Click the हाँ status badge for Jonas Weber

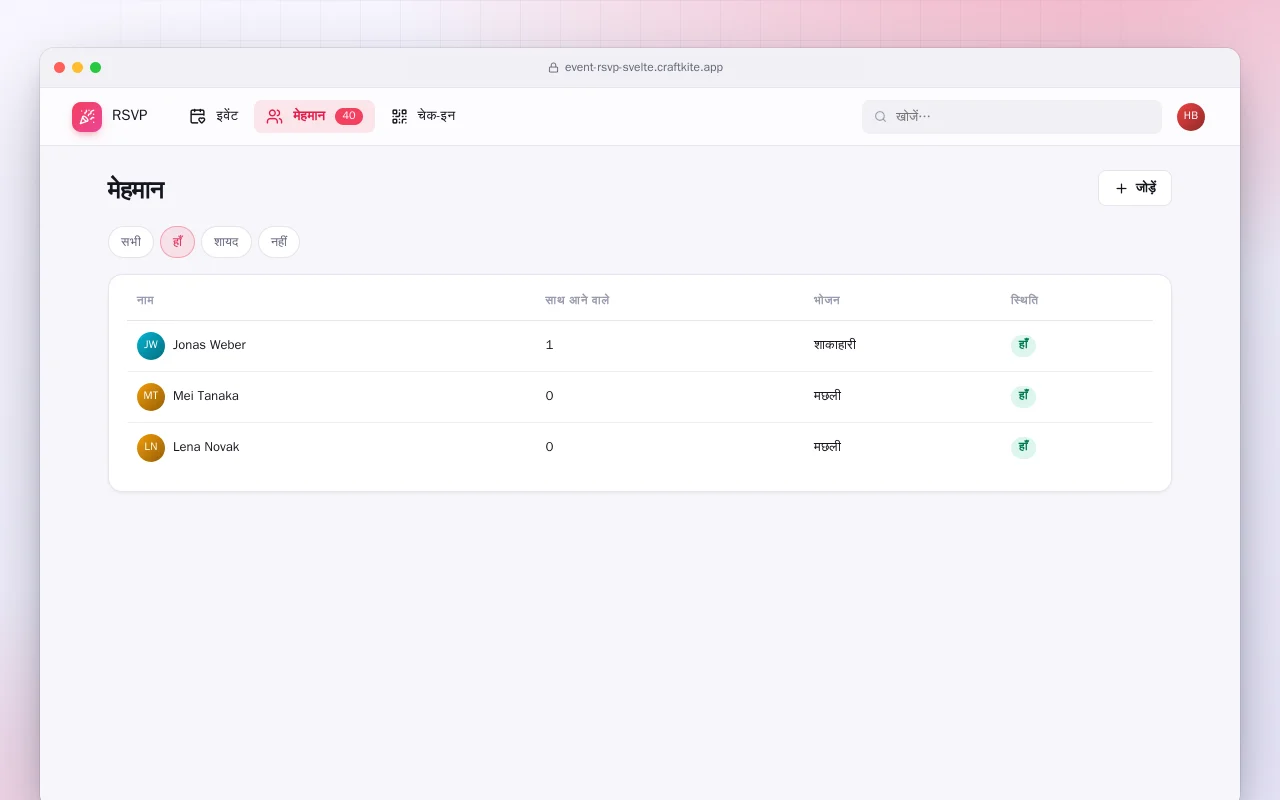click(x=1023, y=346)
